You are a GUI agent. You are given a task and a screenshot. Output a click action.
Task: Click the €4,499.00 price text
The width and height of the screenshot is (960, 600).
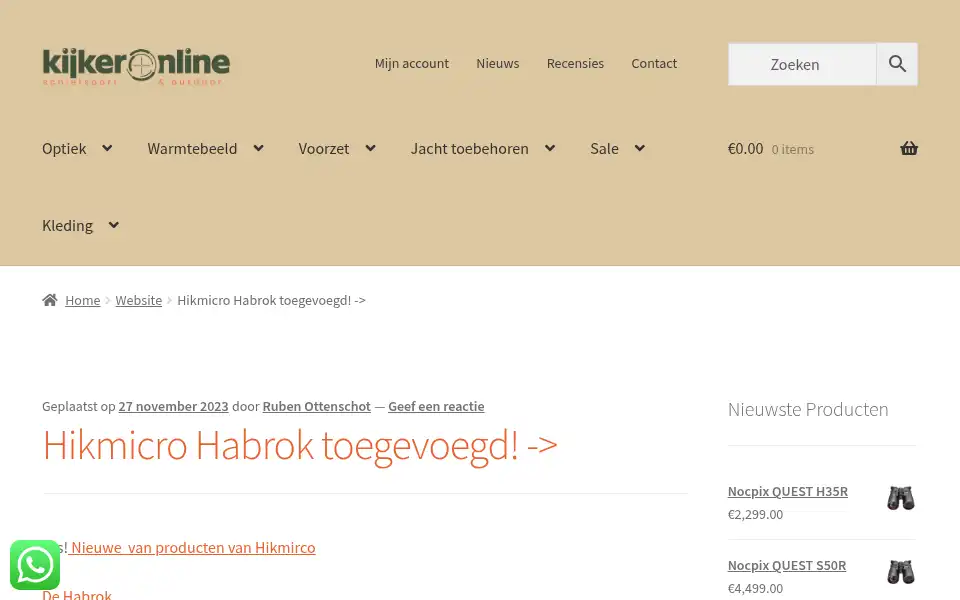point(756,589)
